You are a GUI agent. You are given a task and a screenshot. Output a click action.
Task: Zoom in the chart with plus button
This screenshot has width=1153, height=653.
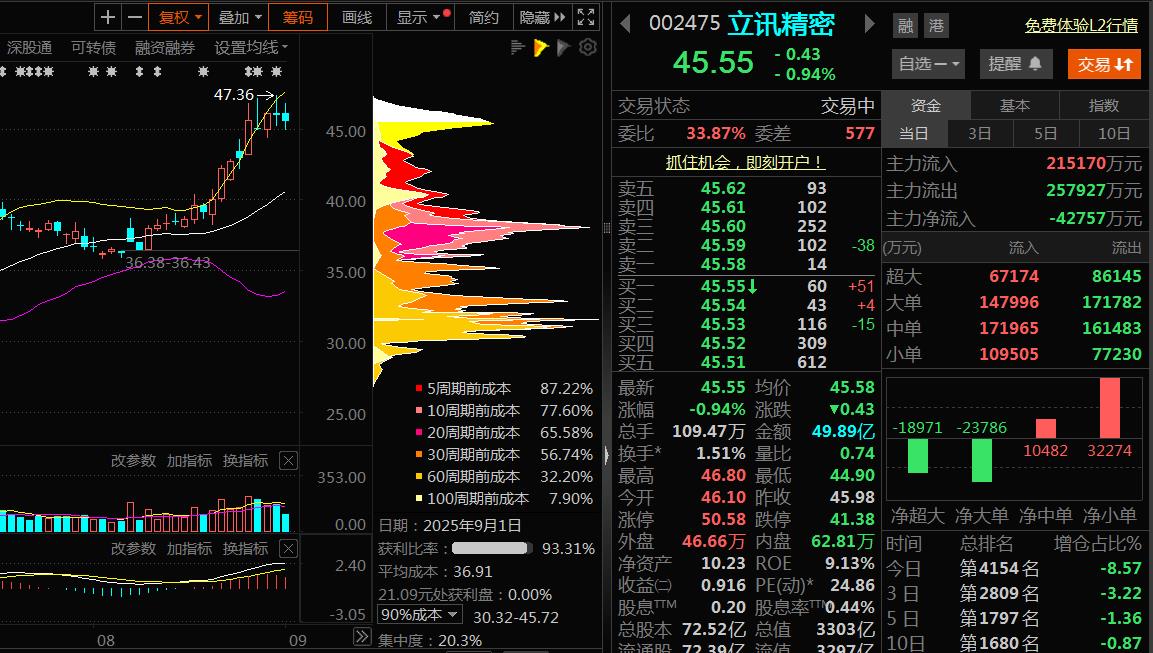pos(108,17)
